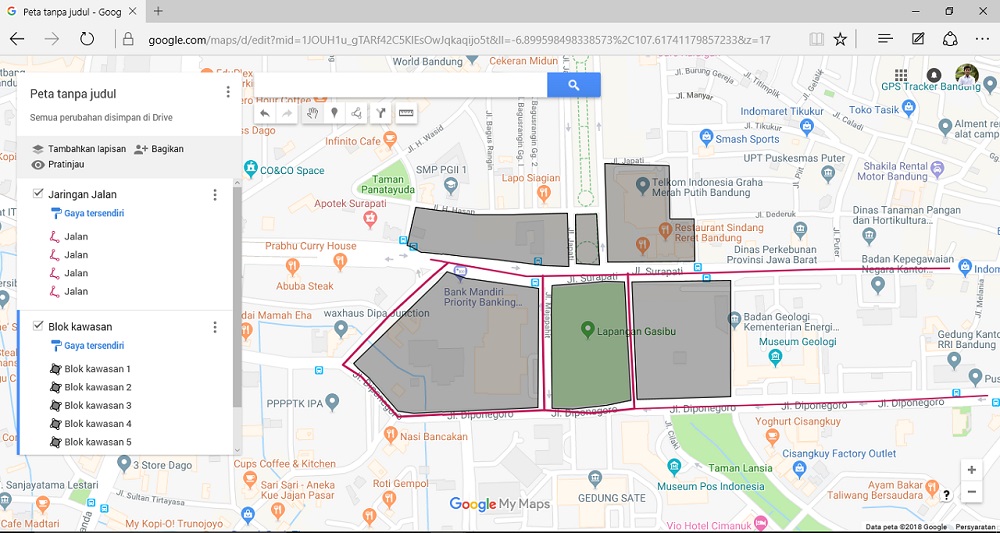
Task: Open Blok kawasan layer options menu
Action: pyautogui.click(x=215, y=327)
